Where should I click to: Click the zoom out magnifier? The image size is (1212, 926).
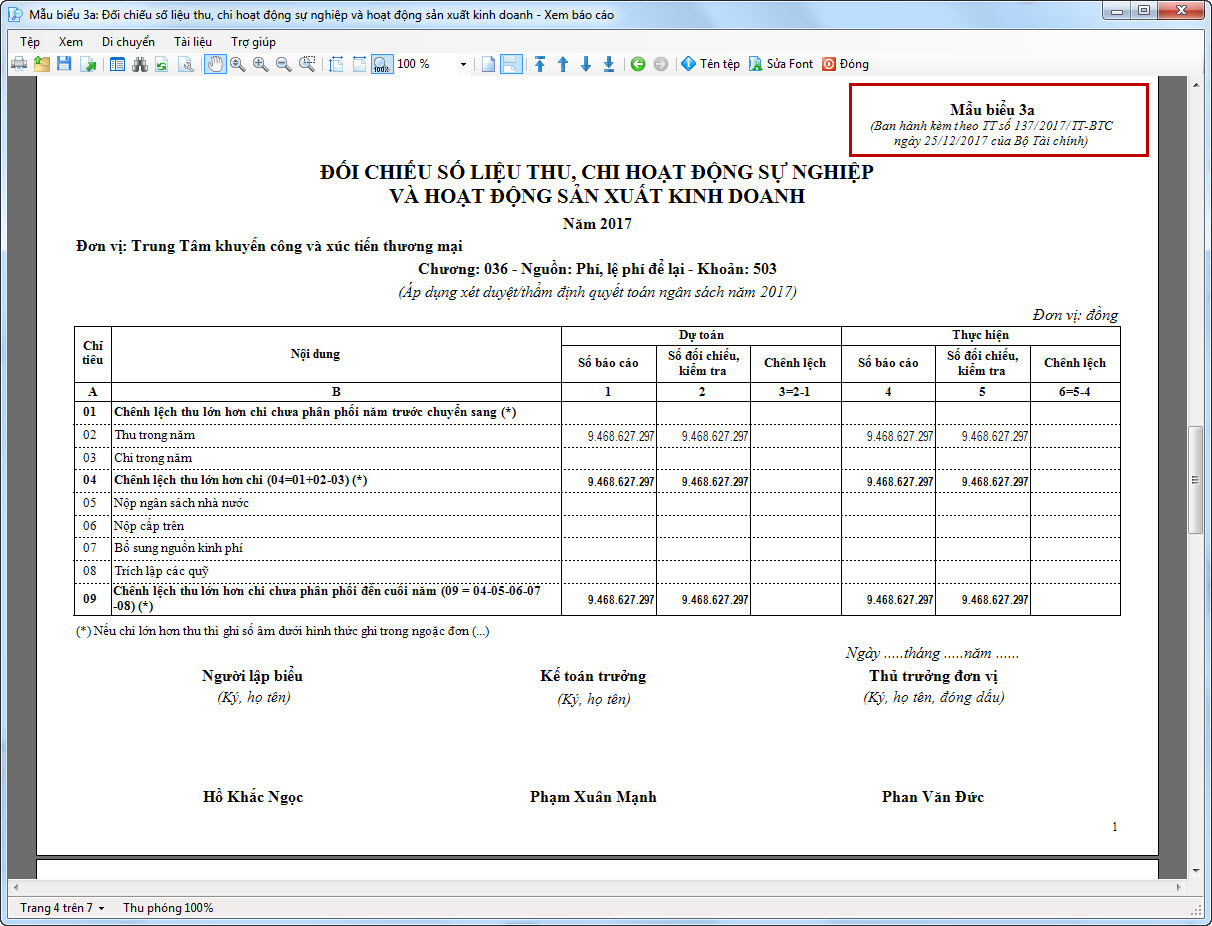(283, 64)
